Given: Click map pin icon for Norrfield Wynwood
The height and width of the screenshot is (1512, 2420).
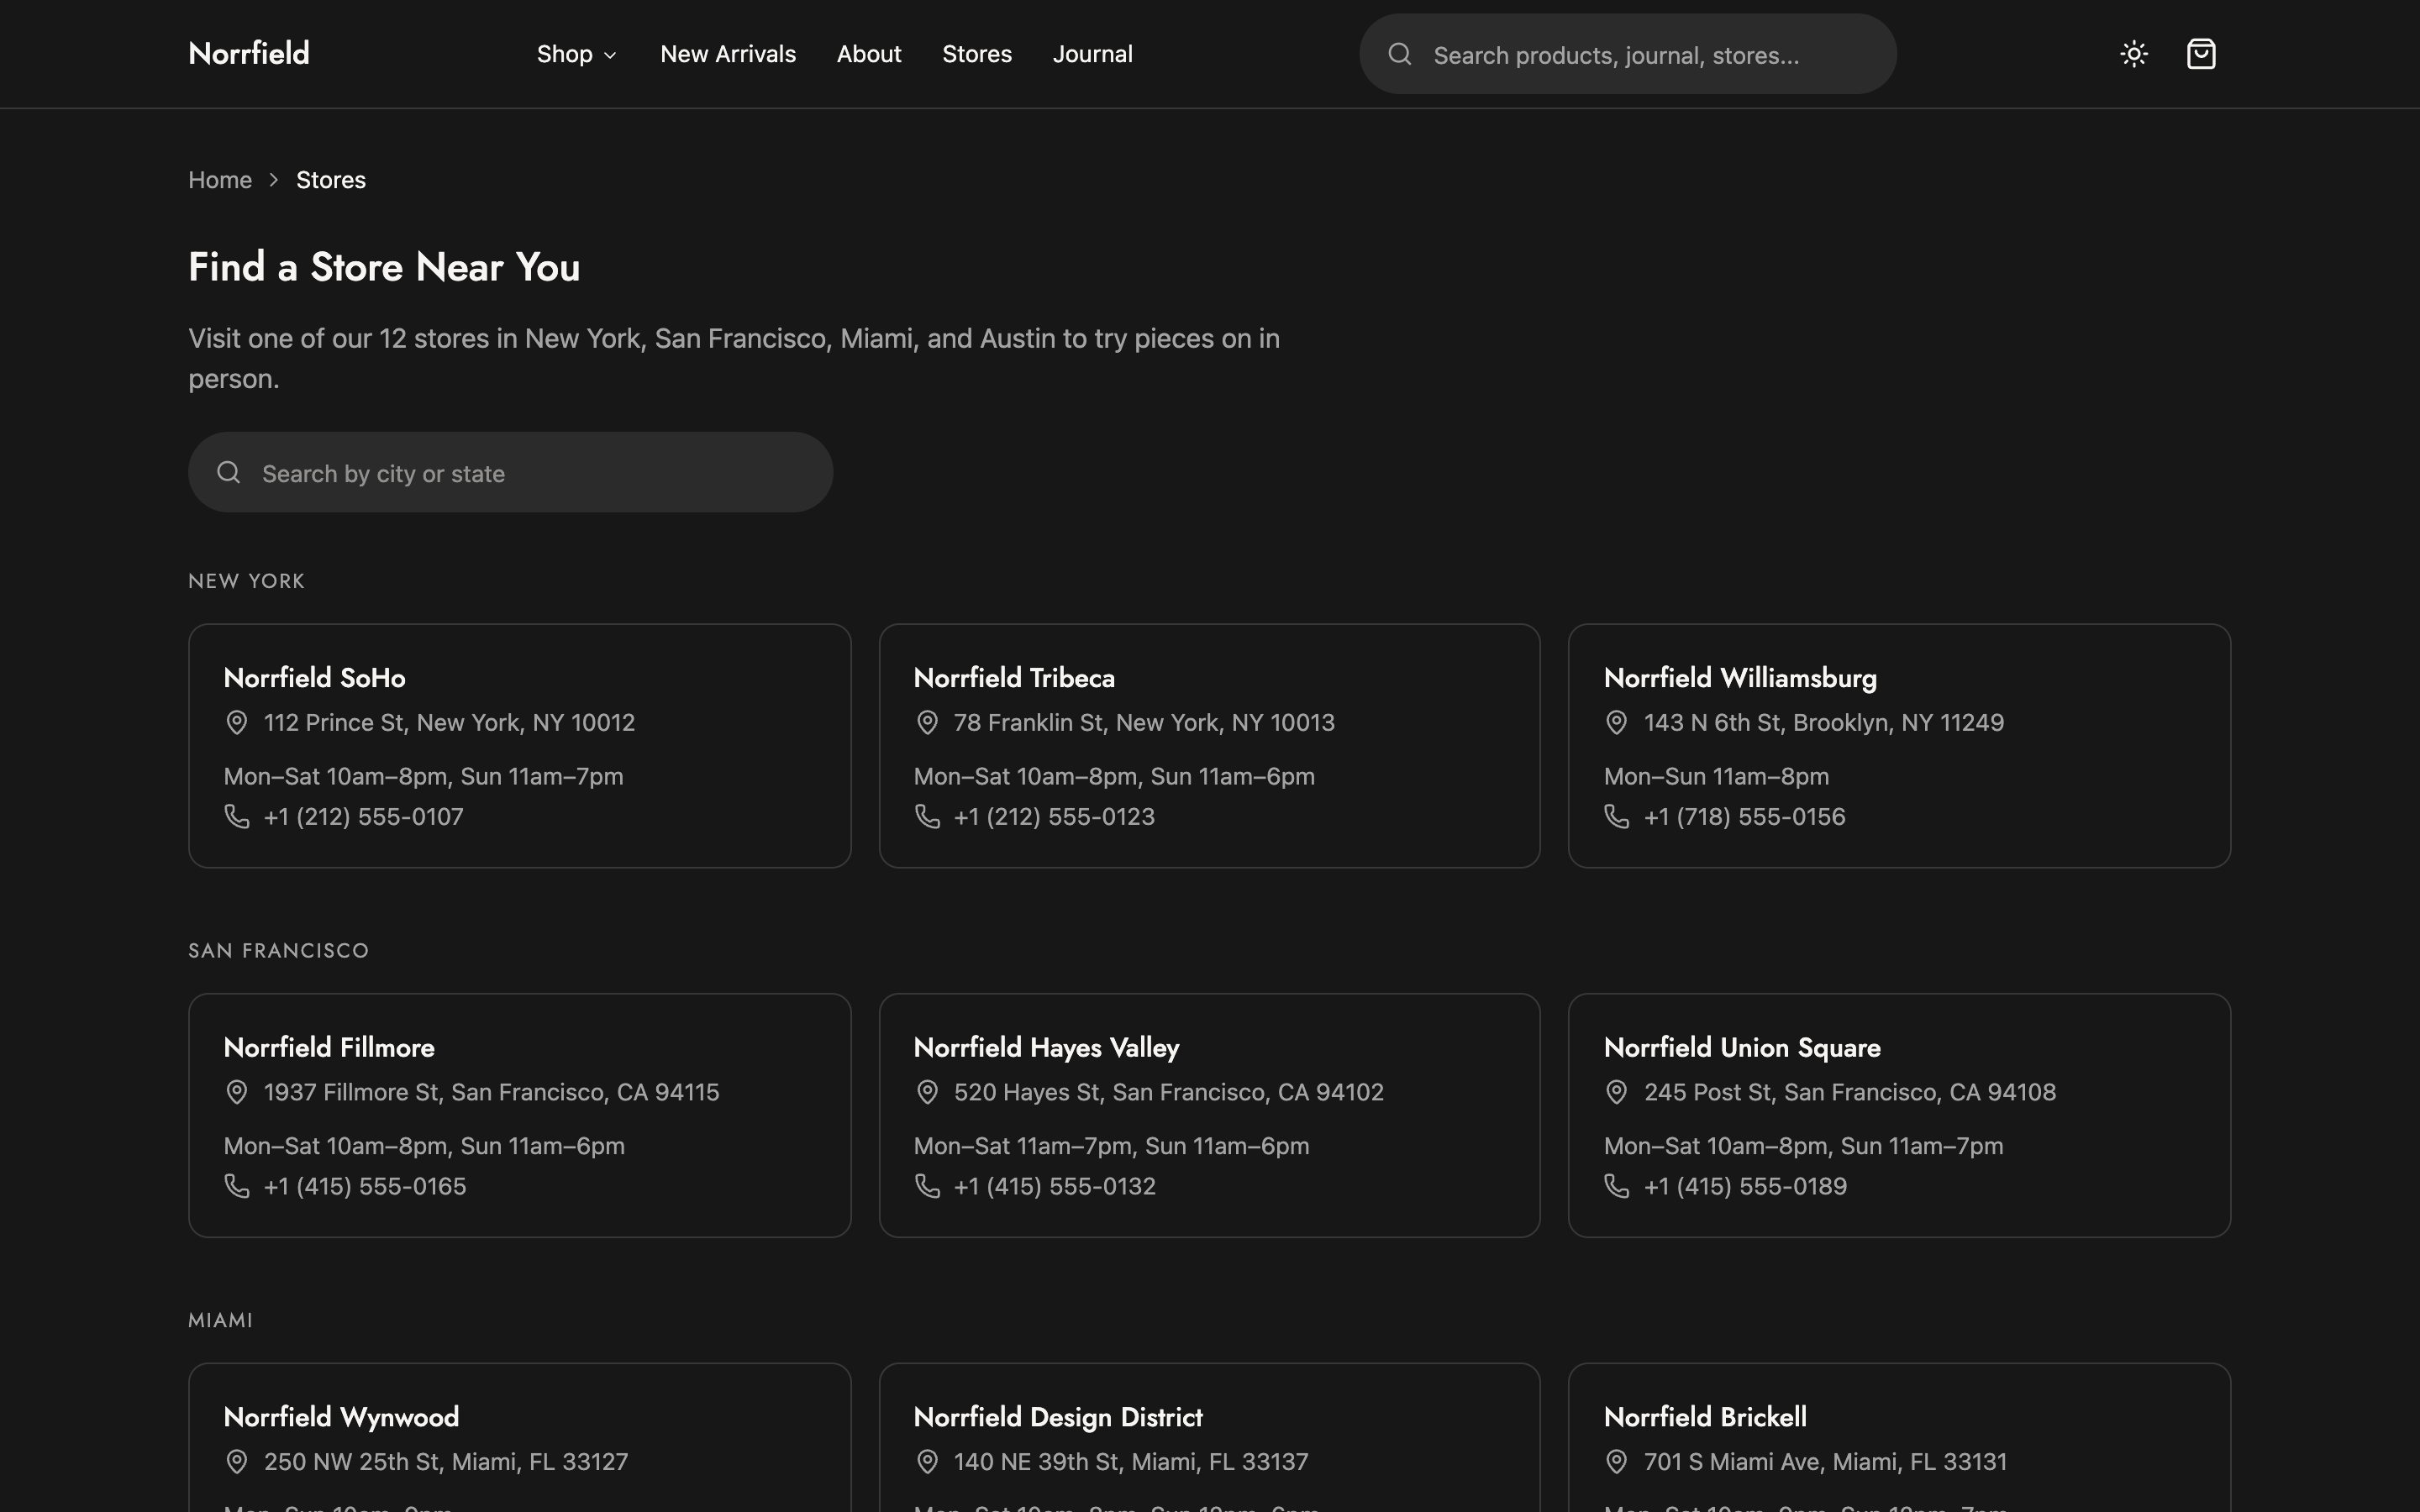Looking at the screenshot, I should pos(237,1462).
